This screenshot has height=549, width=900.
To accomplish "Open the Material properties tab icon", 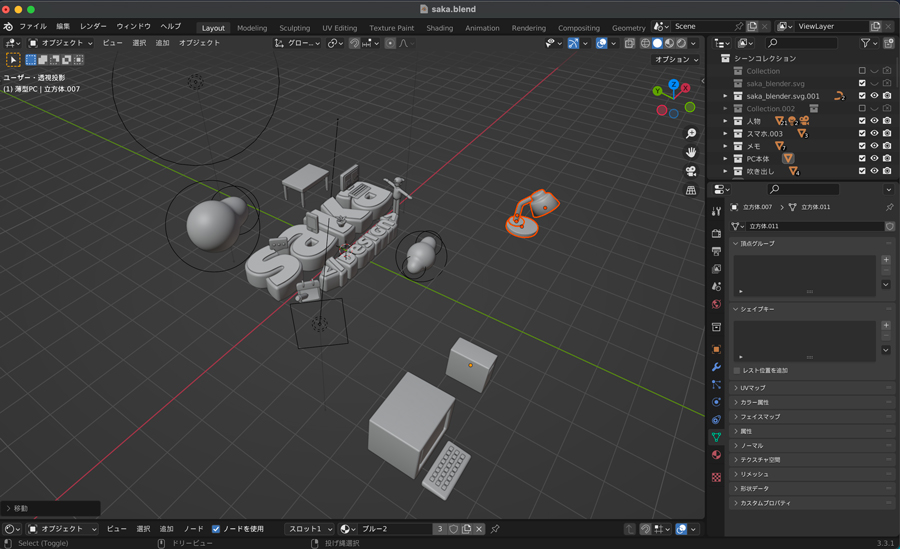I will (x=716, y=455).
